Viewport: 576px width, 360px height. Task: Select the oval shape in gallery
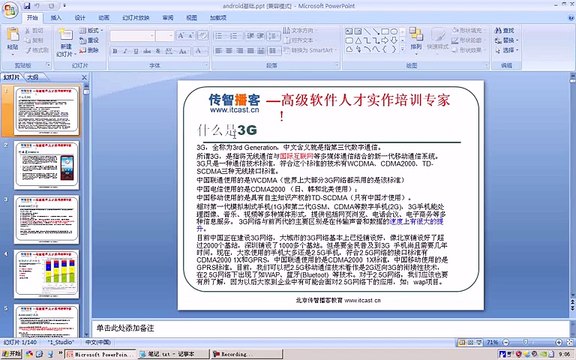pyautogui.click(x=394, y=31)
